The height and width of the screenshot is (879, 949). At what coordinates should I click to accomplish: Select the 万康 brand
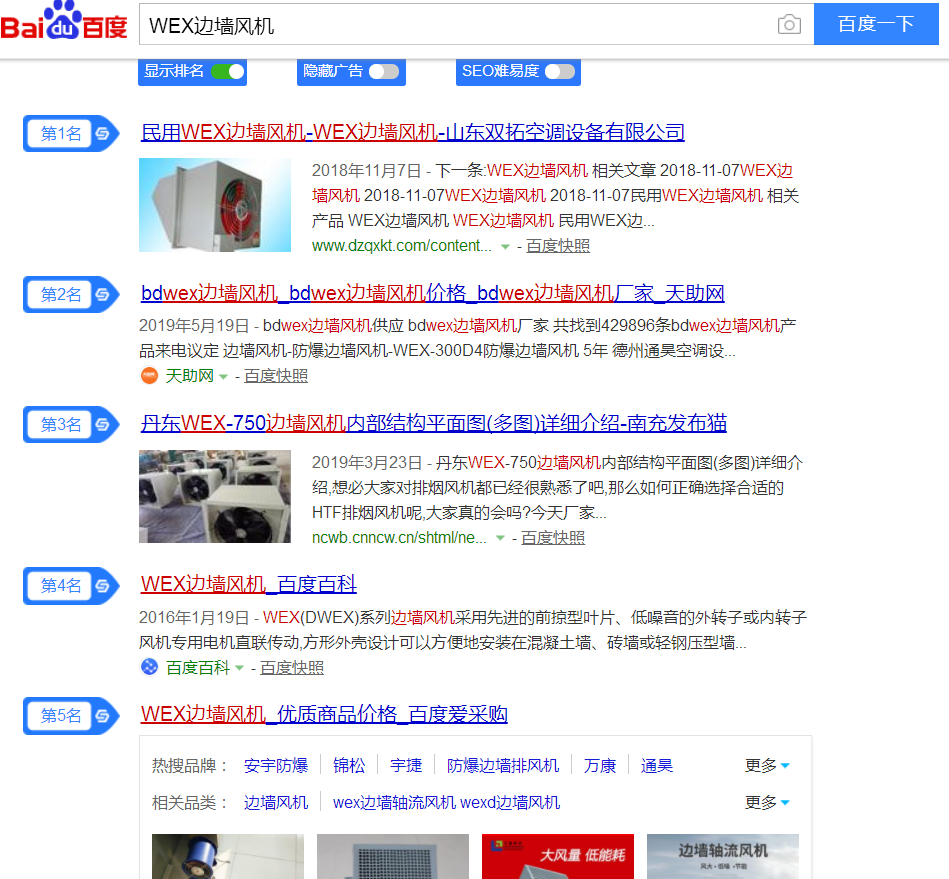[600, 766]
